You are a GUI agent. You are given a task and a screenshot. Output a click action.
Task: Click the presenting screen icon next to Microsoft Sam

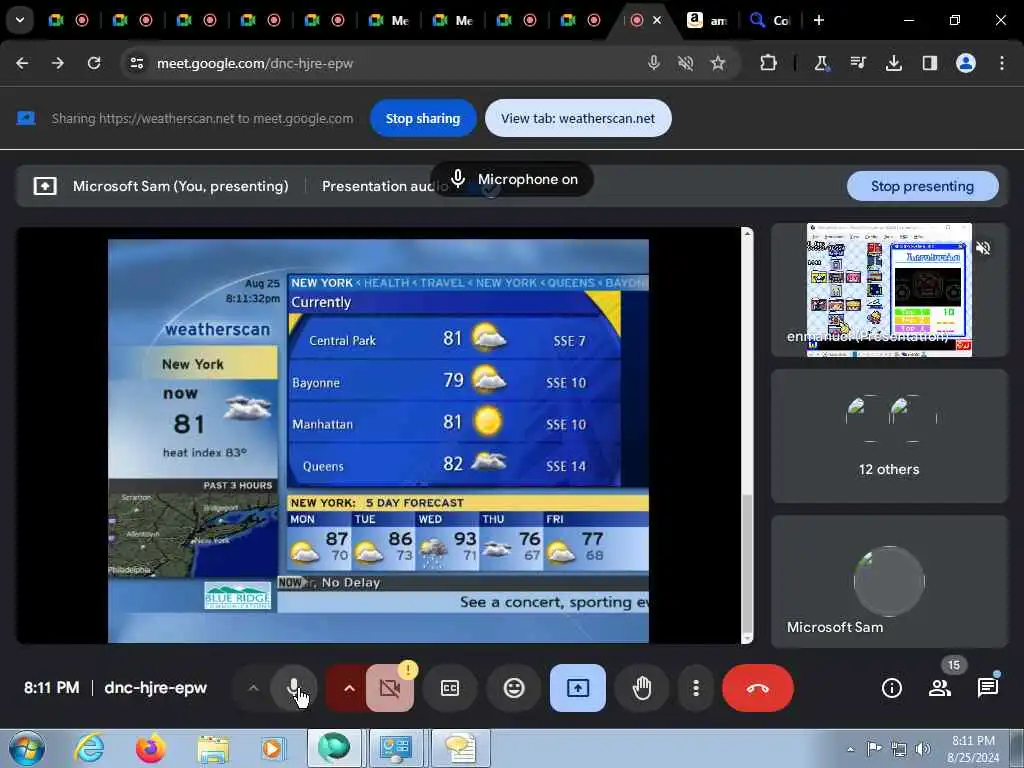tap(45, 186)
